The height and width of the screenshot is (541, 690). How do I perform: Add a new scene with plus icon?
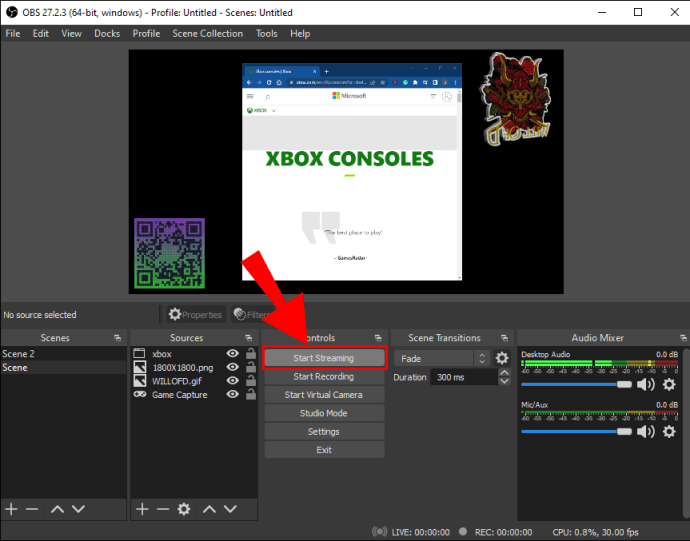tap(11, 509)
